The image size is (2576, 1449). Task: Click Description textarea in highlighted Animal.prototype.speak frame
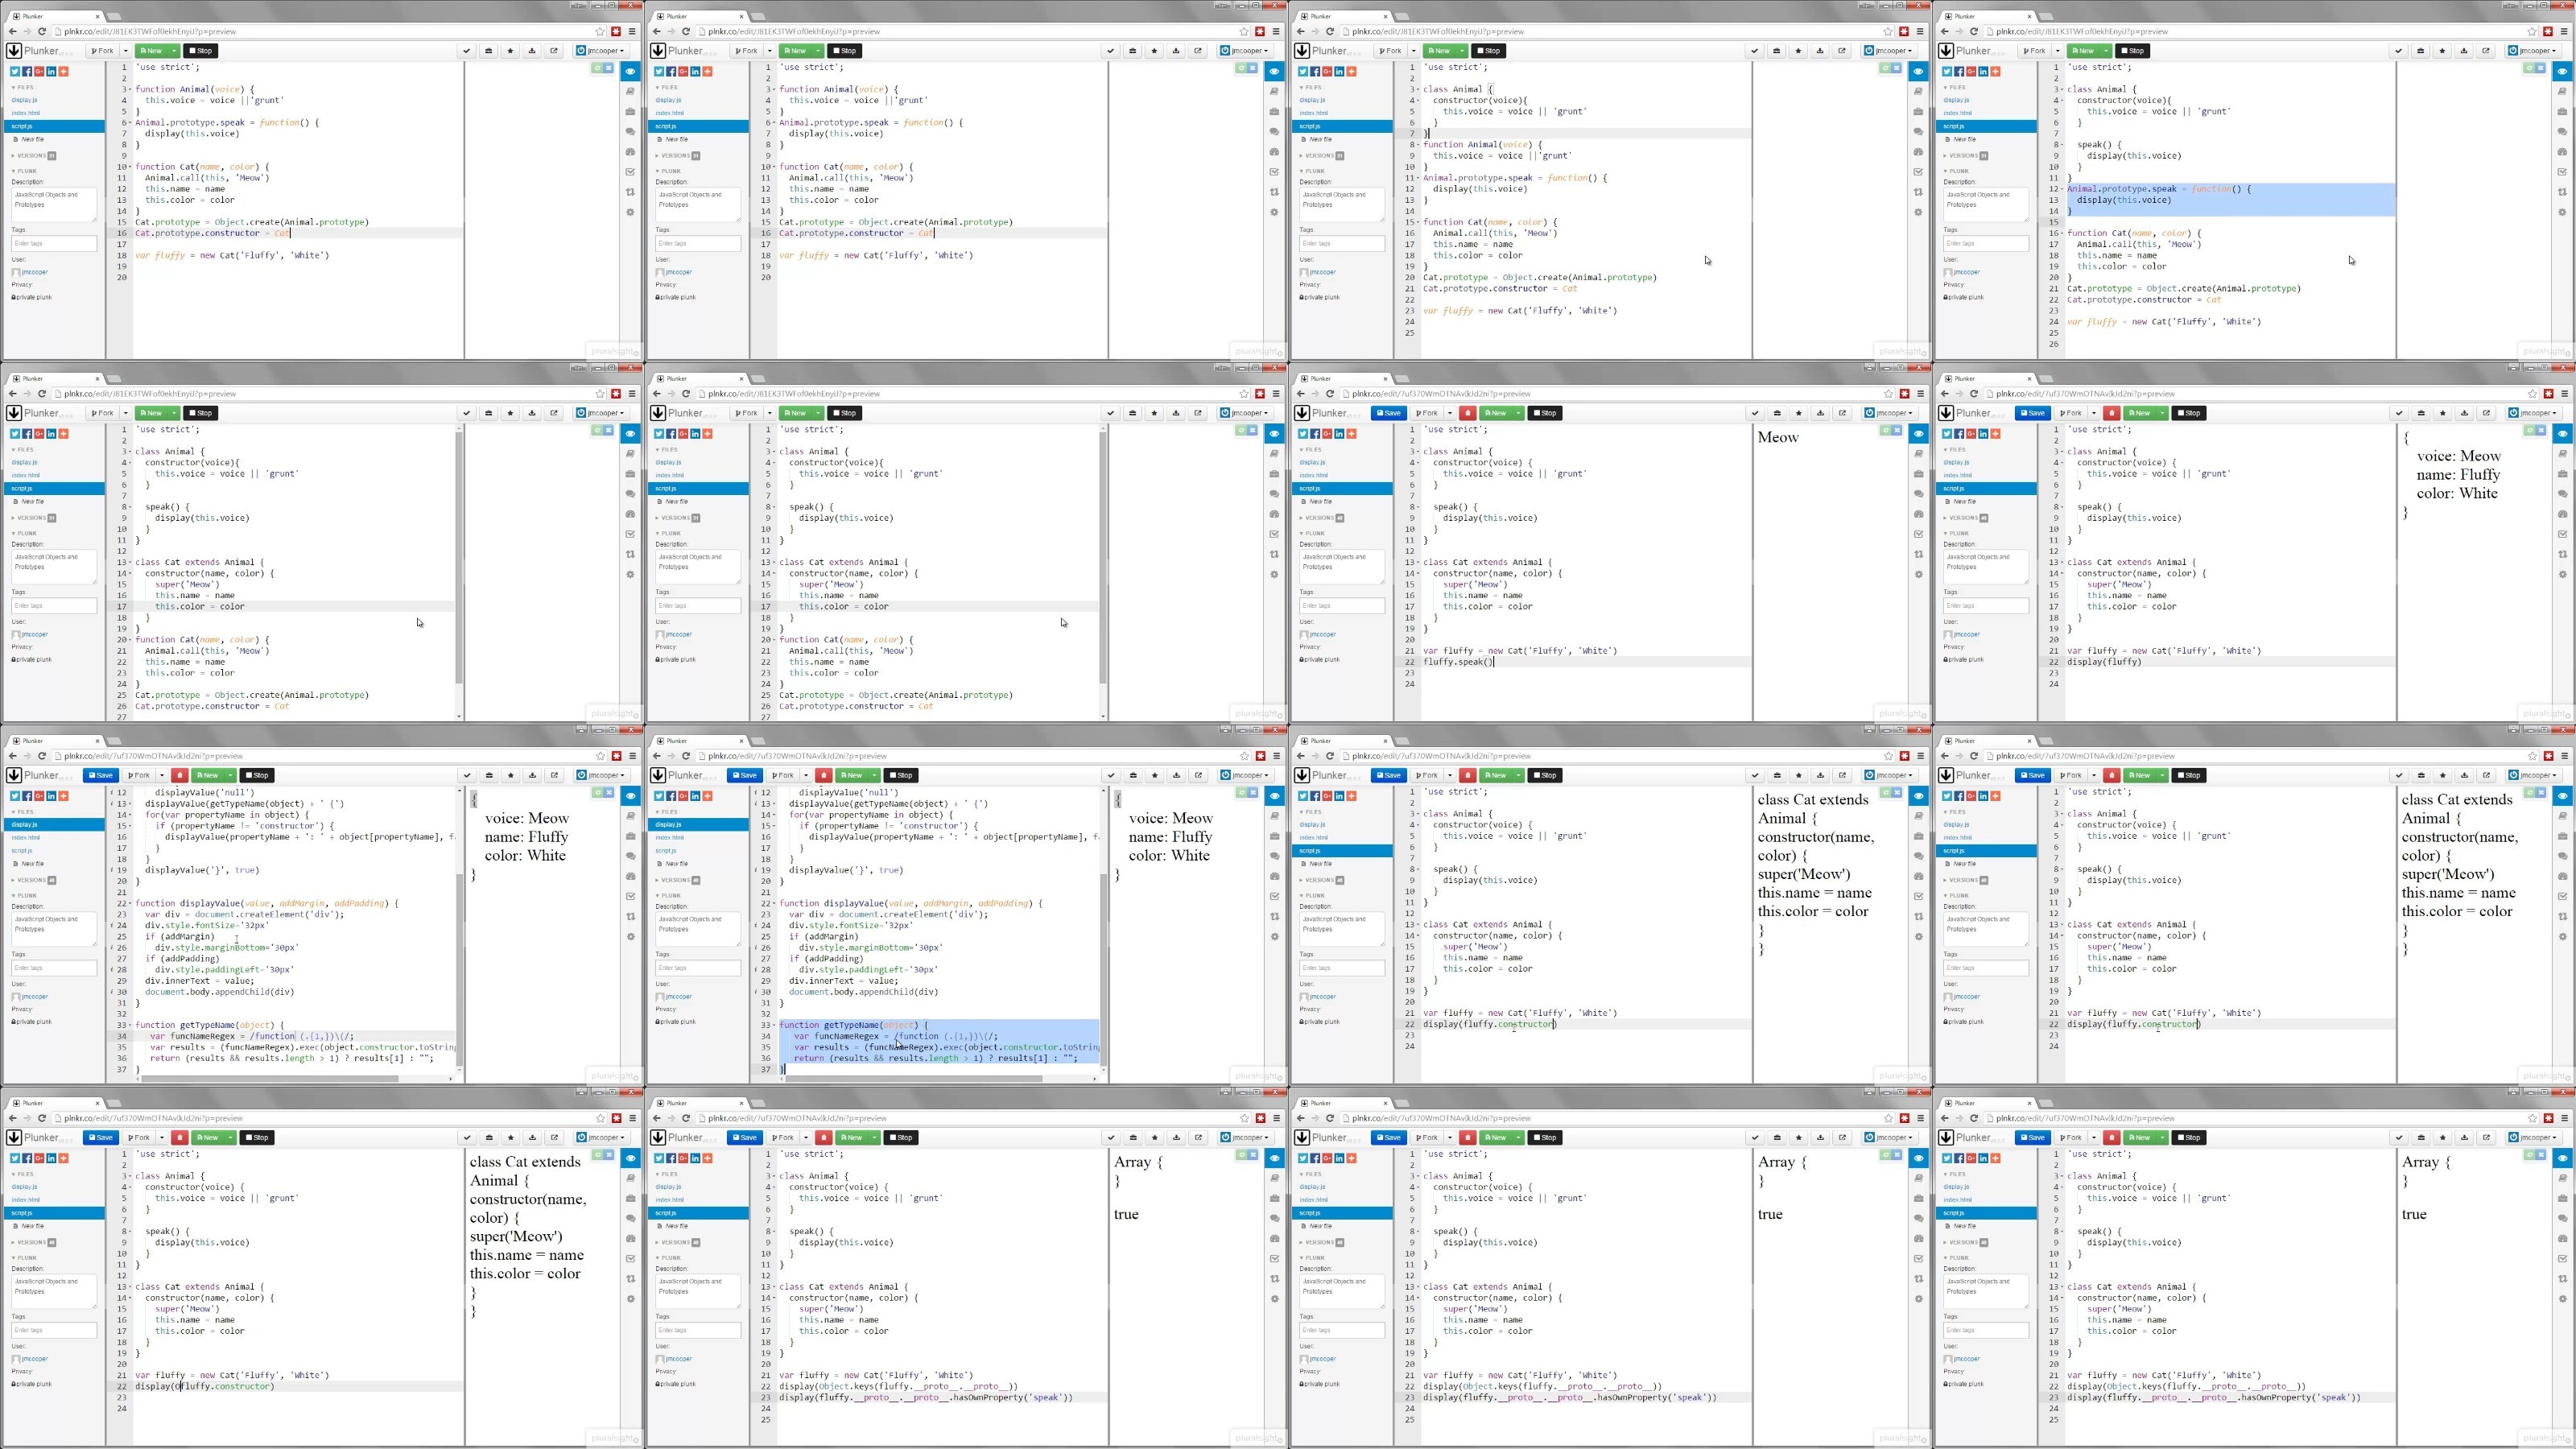point(1985,205)
